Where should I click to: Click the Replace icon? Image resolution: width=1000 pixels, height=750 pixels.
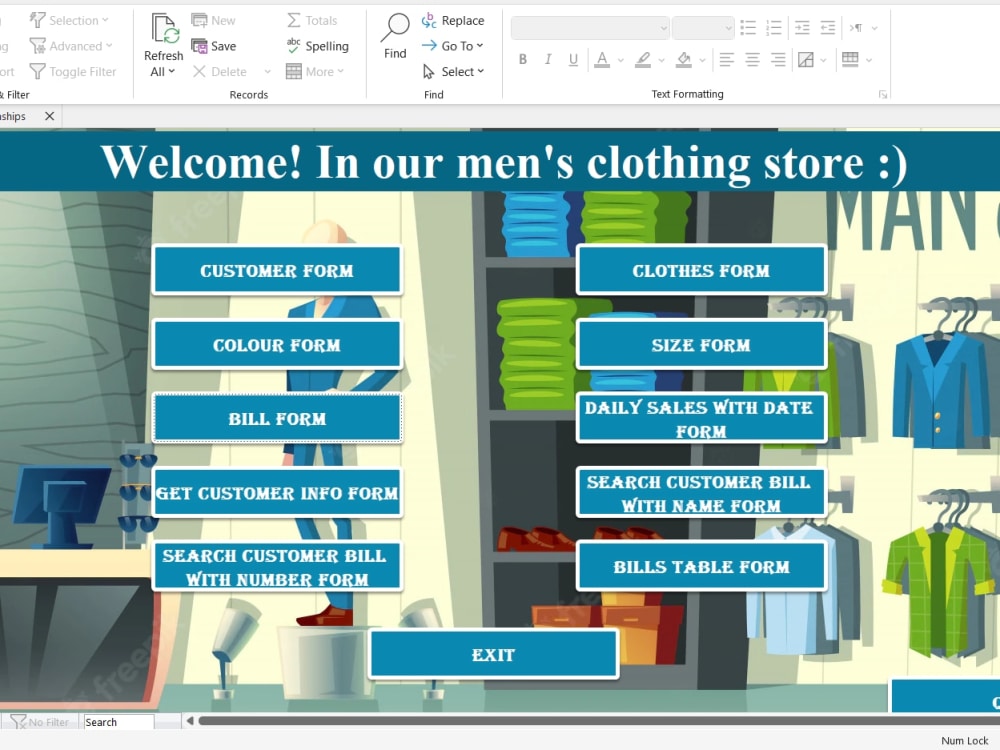click(429, 20)
